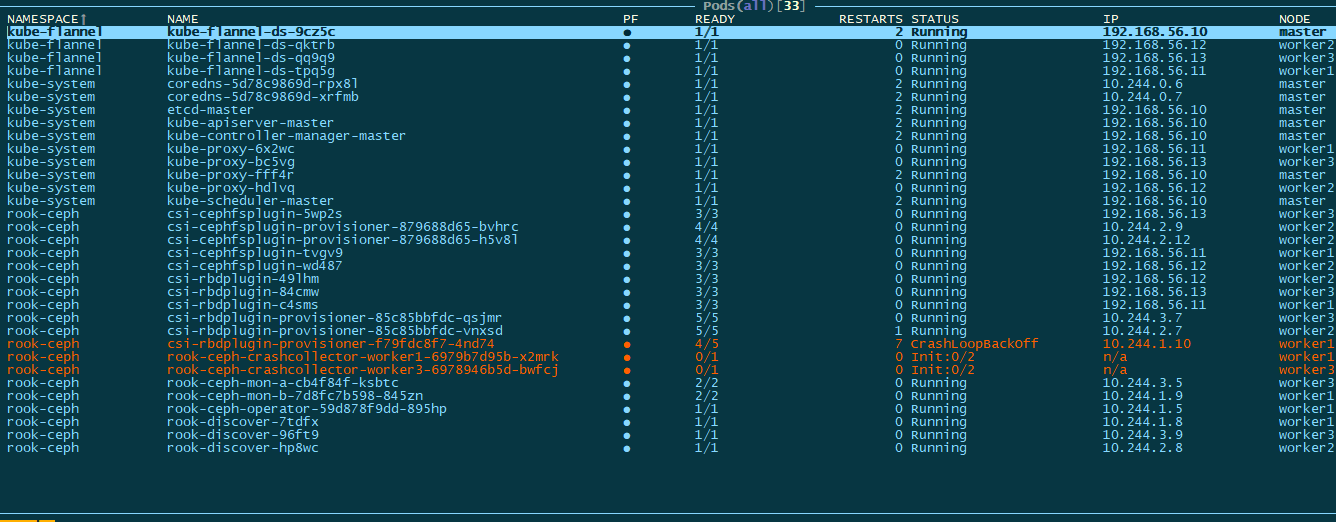
Task: Click port-forward dot of kube-flannel-ds-9cz5c
Action: coord(627,32)
